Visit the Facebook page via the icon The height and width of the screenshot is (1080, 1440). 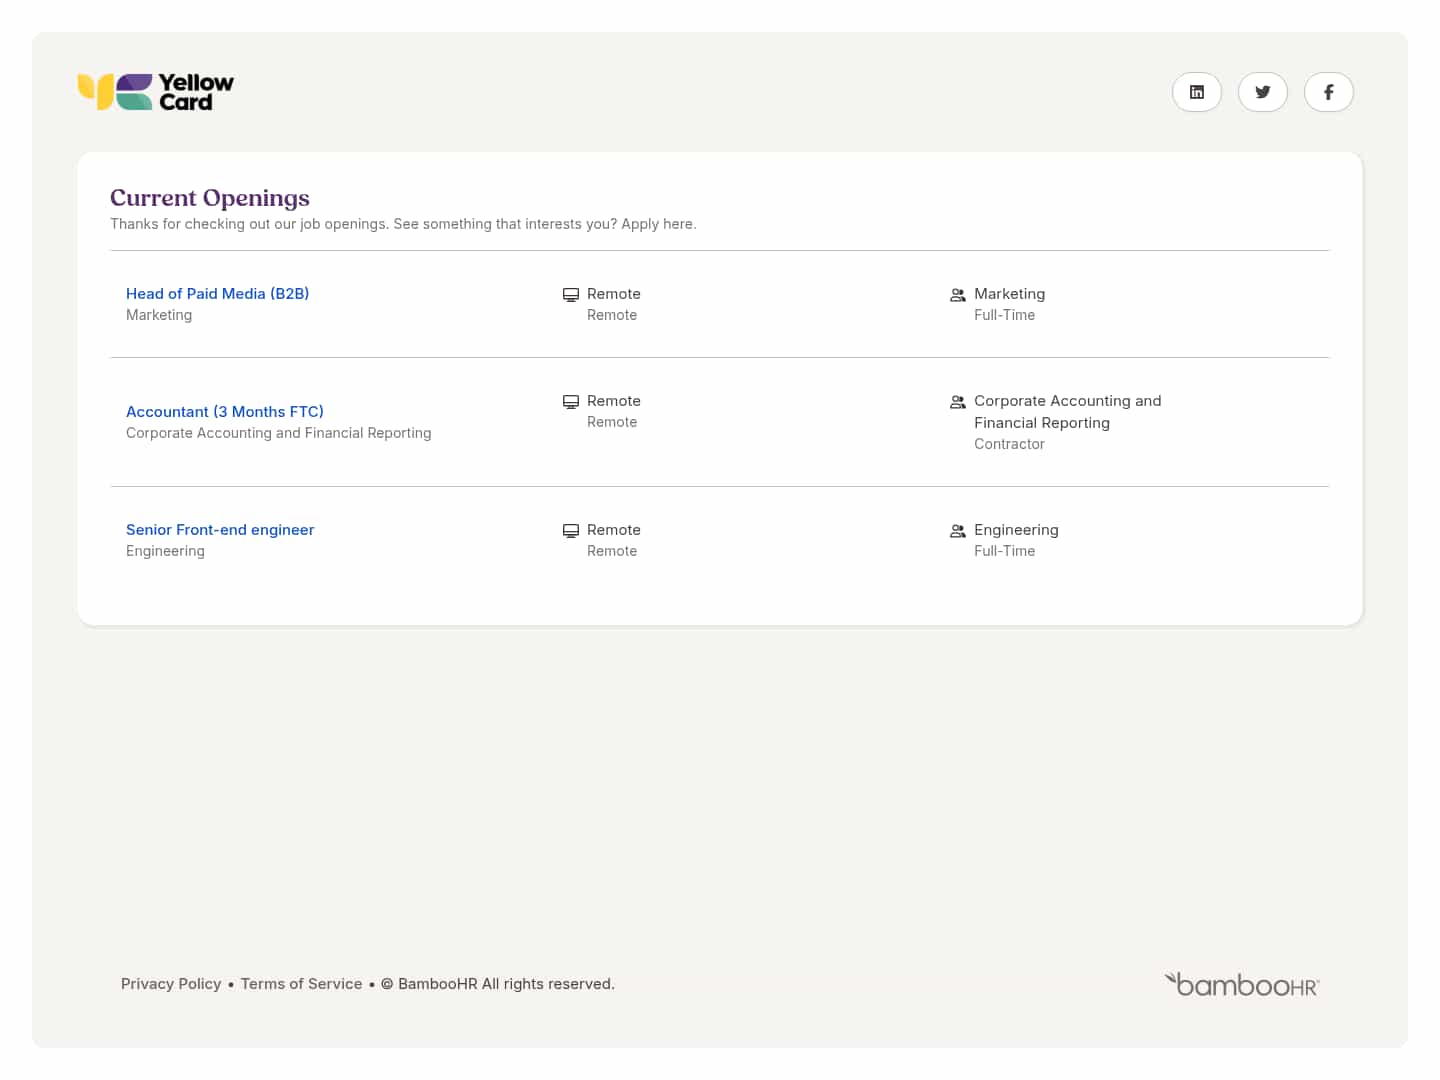1328,92
